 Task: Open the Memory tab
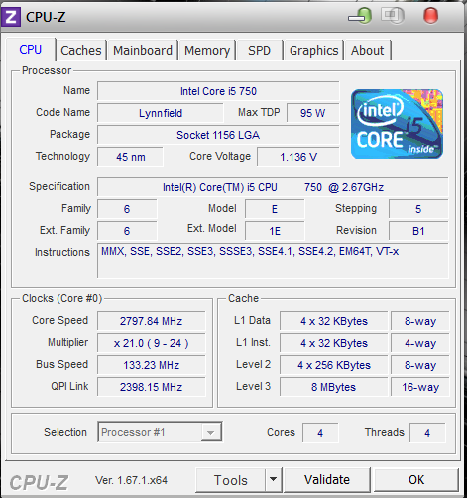pos(207,51)
